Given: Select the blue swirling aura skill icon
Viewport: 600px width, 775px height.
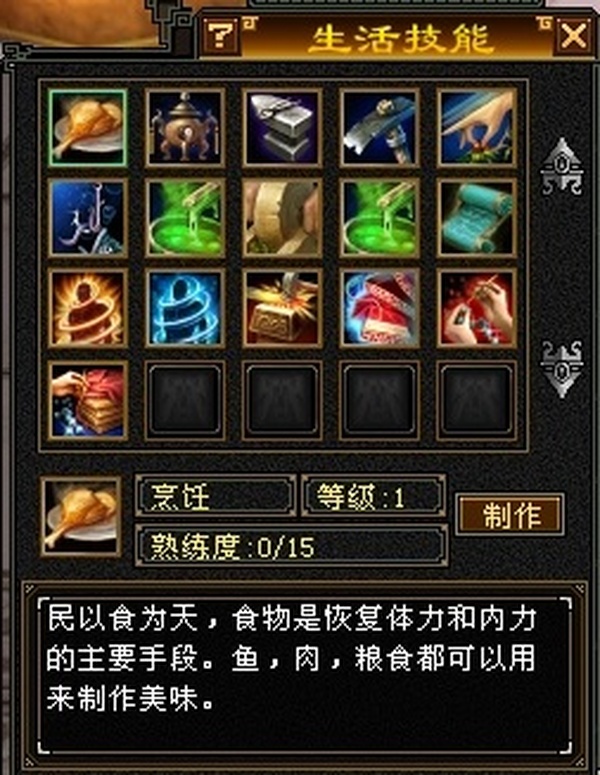Looking at the screenshot, I should pyautogui.click(x=185, y=308).
